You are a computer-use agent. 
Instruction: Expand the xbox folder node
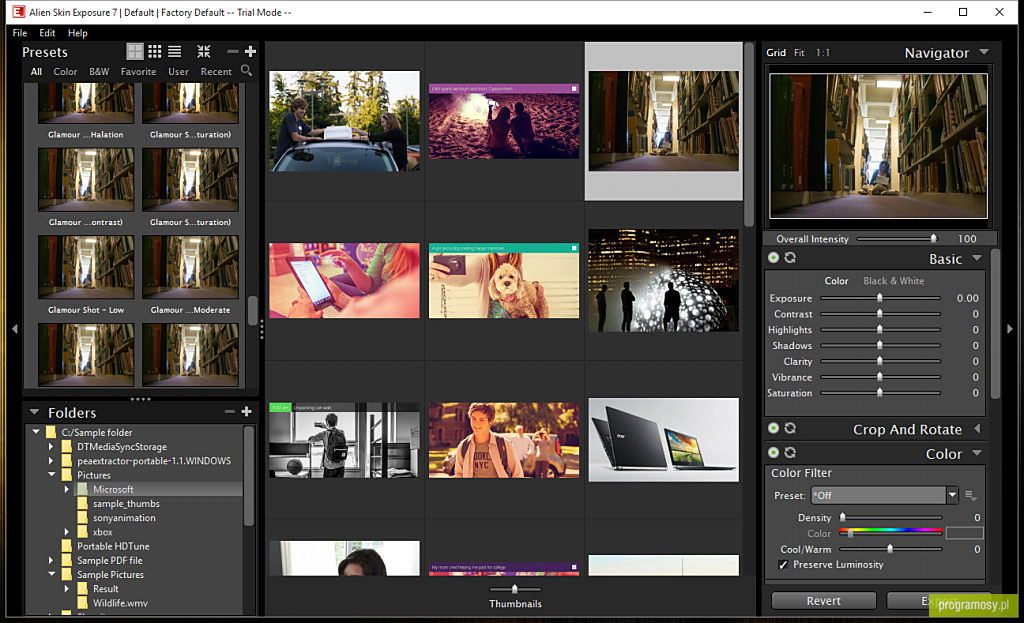[x=67, y=532]
